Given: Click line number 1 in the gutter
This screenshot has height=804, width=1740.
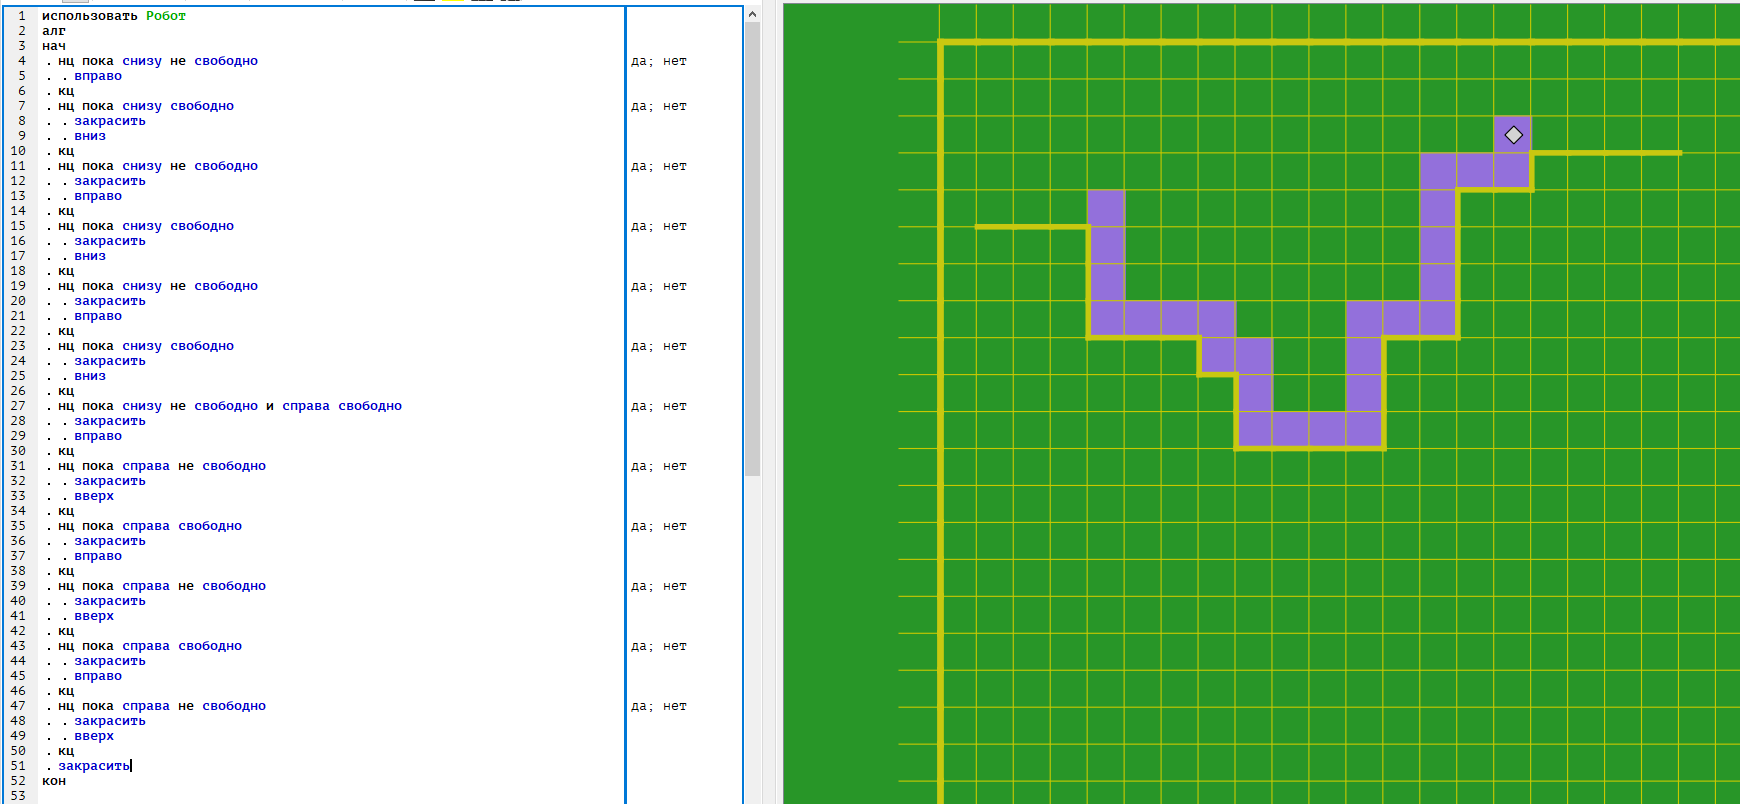Looking at the screenshot, I should coord(21,16).
